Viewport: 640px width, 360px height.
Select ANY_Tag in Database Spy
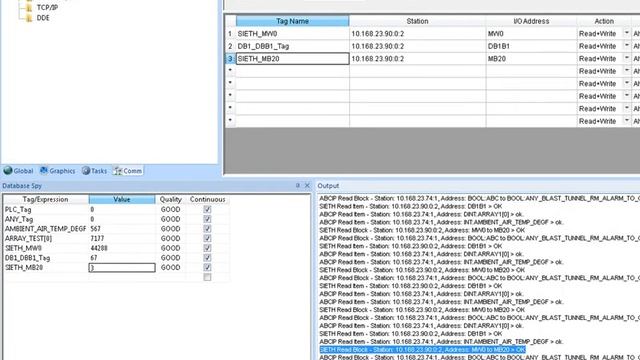(x=19, y=219)
